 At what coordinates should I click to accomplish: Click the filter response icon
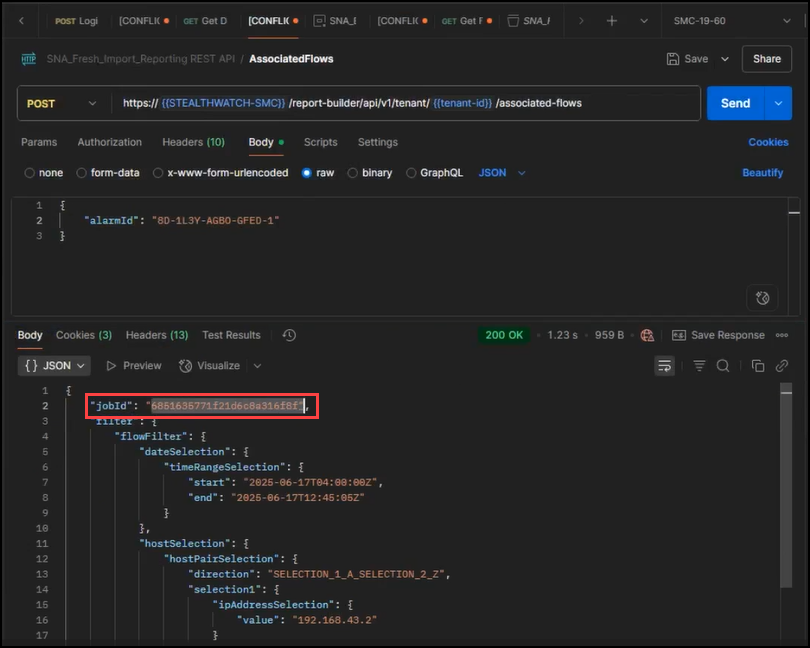pyautogui.click(x=699, y=366)
